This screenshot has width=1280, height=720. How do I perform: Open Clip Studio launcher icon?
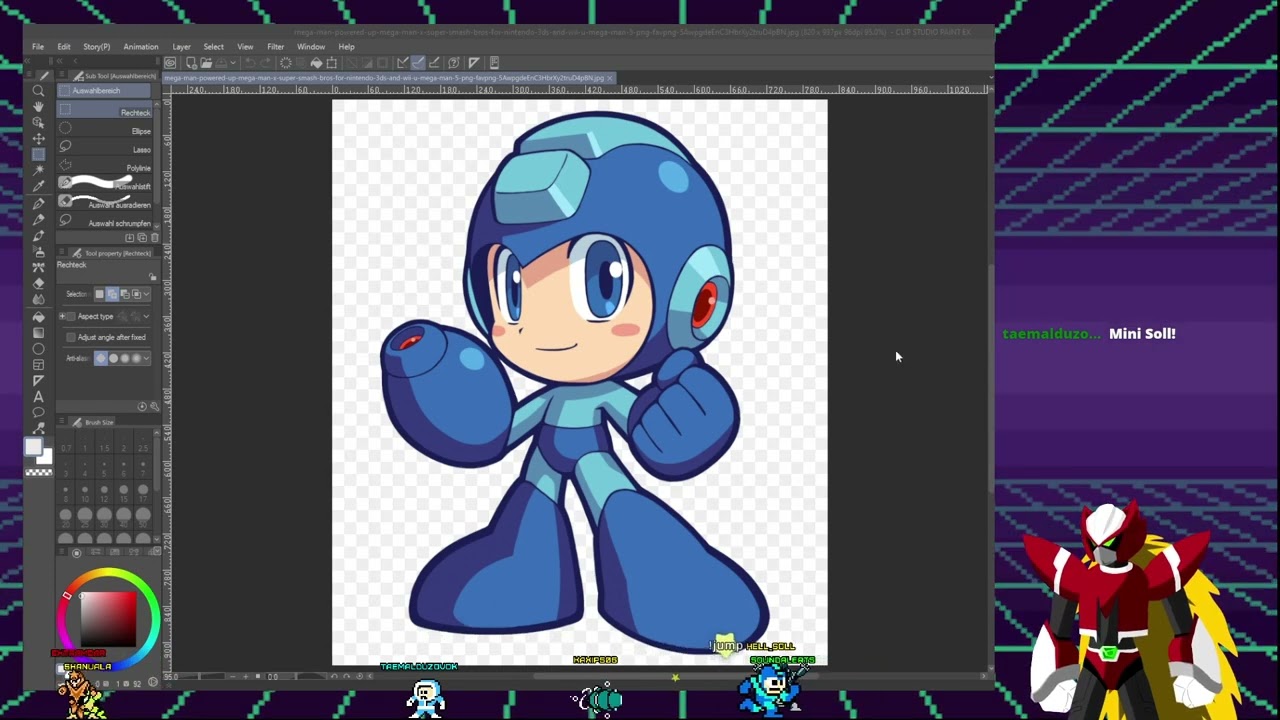[170, 63]
